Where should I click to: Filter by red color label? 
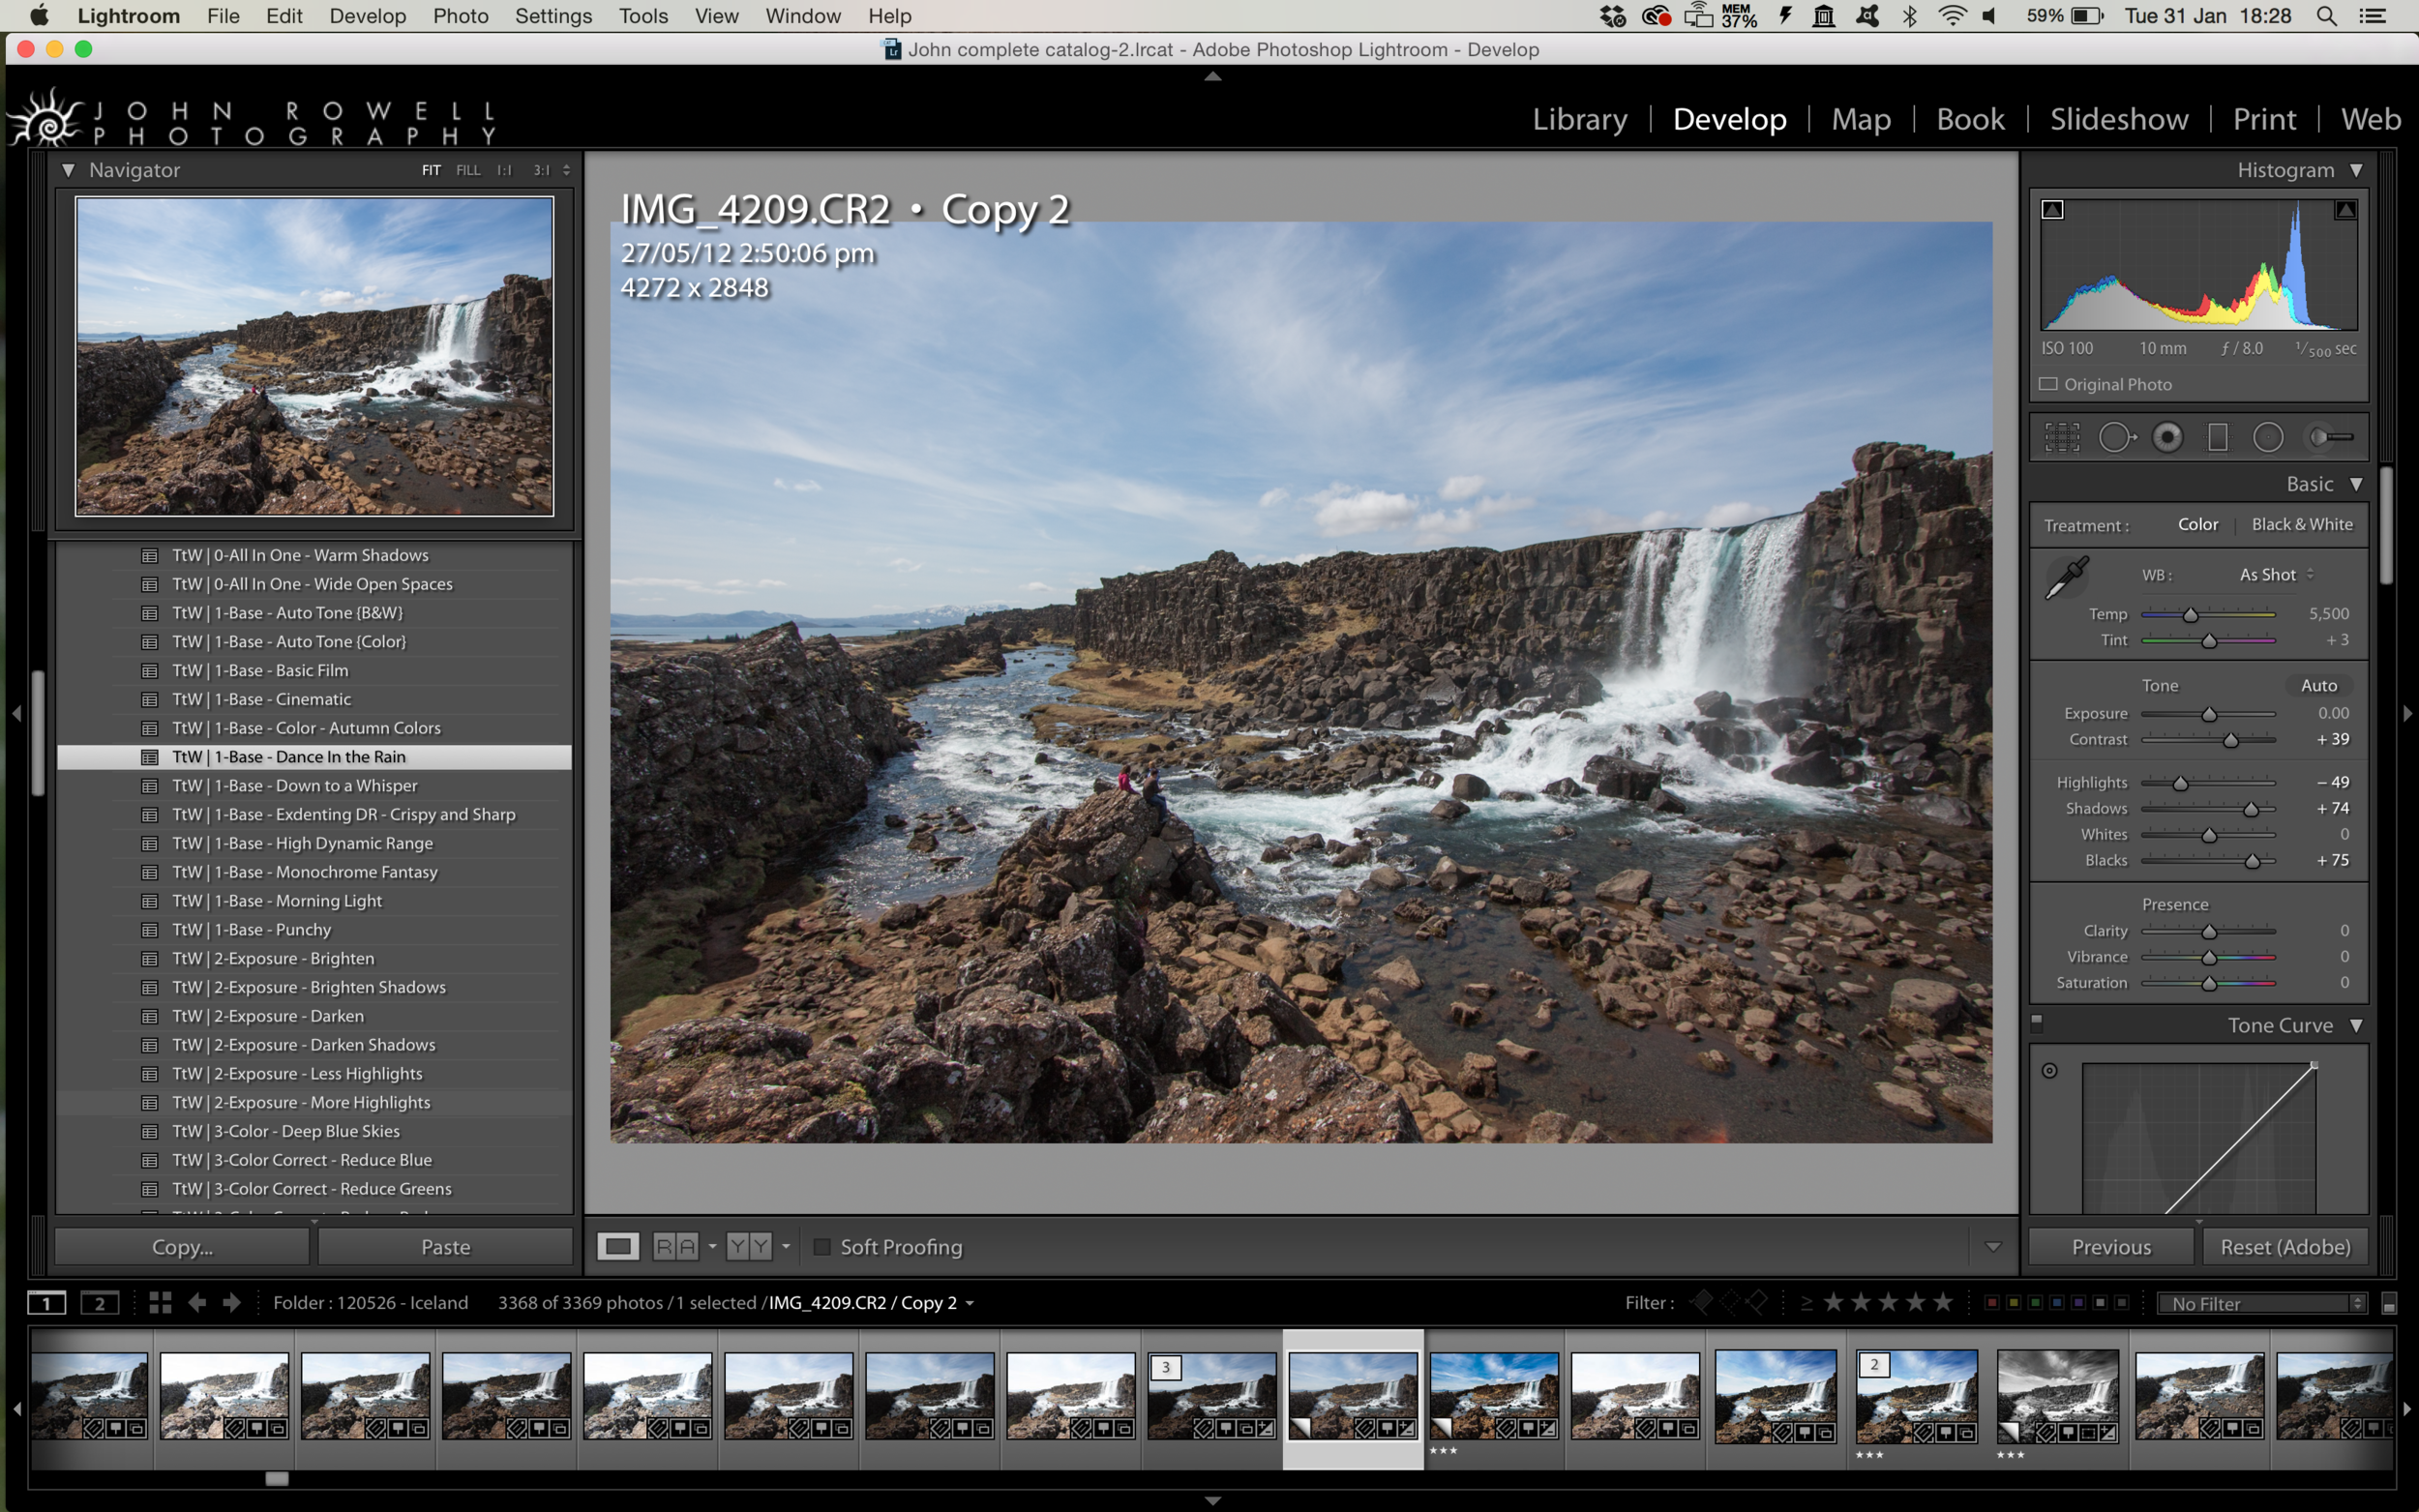1991,1302
